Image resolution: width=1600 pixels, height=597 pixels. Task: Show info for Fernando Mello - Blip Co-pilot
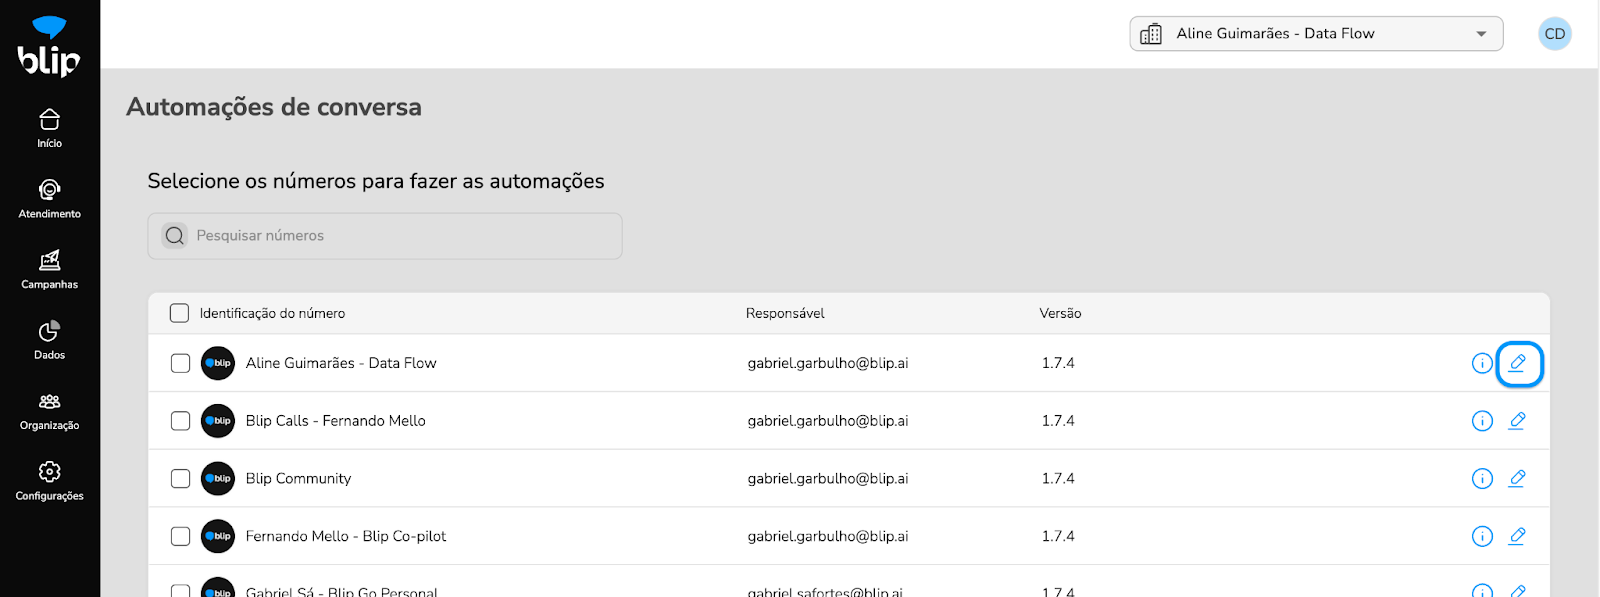click(1482, 537)
